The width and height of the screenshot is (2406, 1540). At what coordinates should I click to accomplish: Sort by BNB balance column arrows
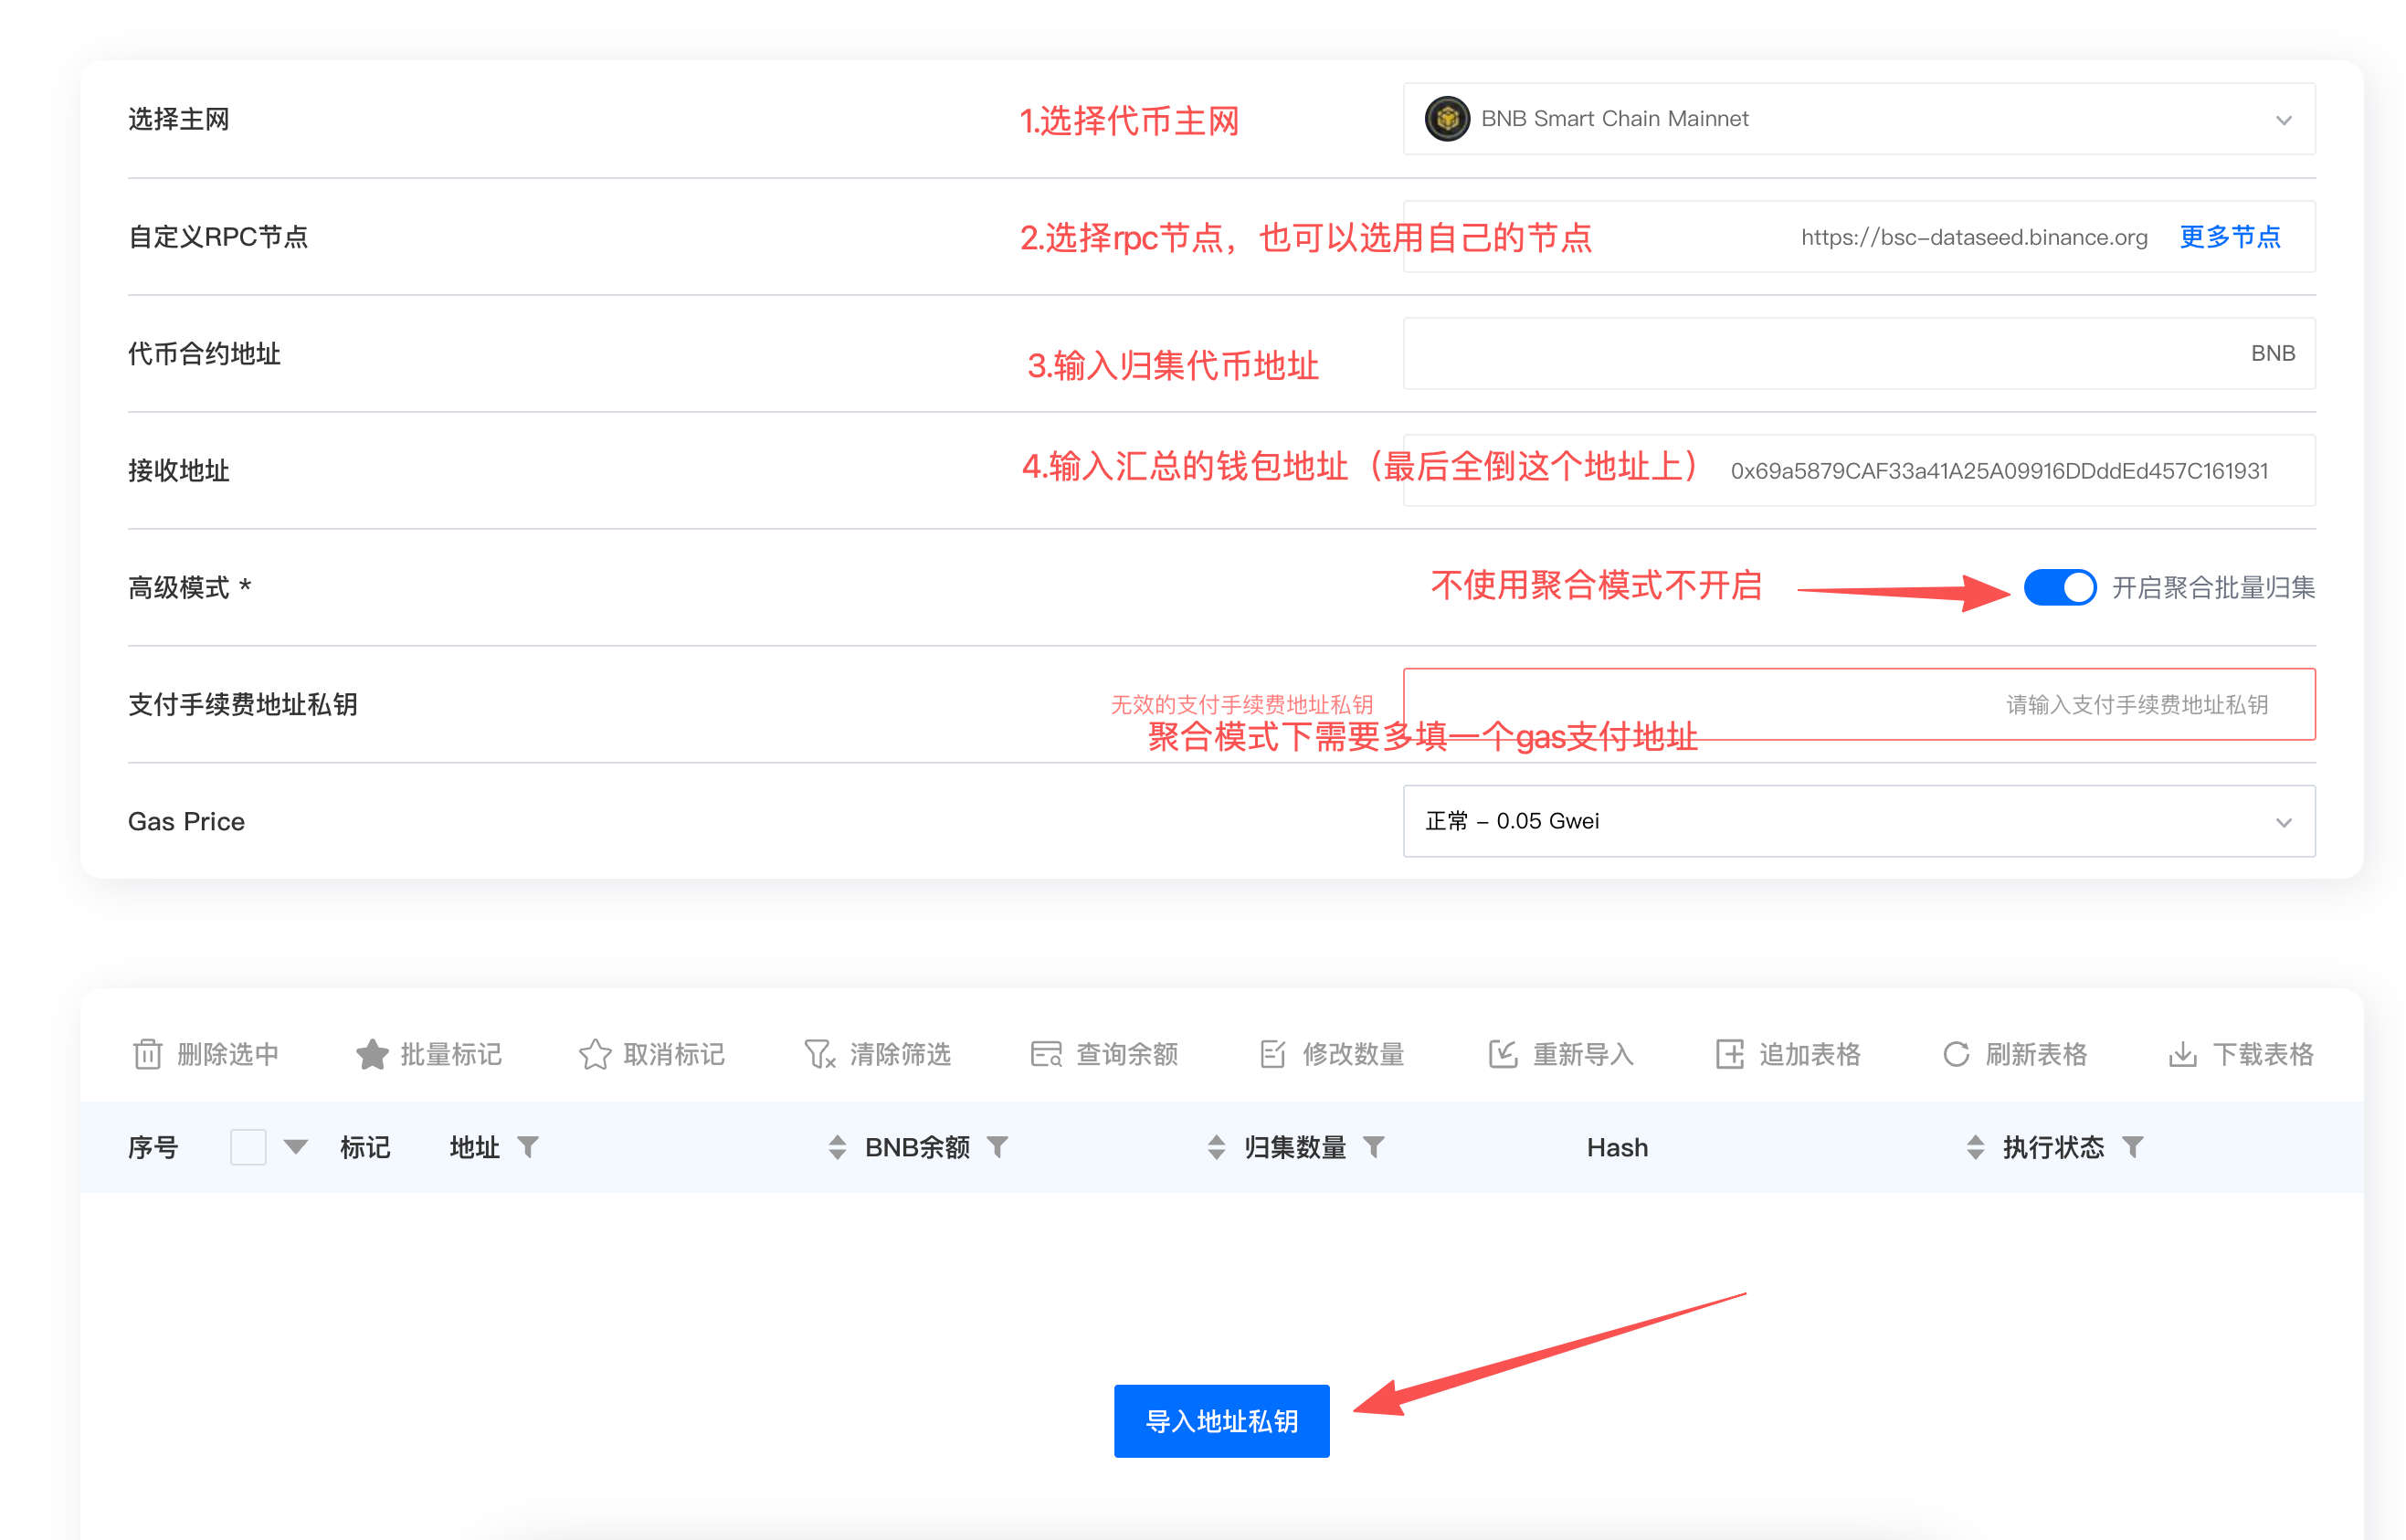pyautogui.click(x=837, y=1147)
